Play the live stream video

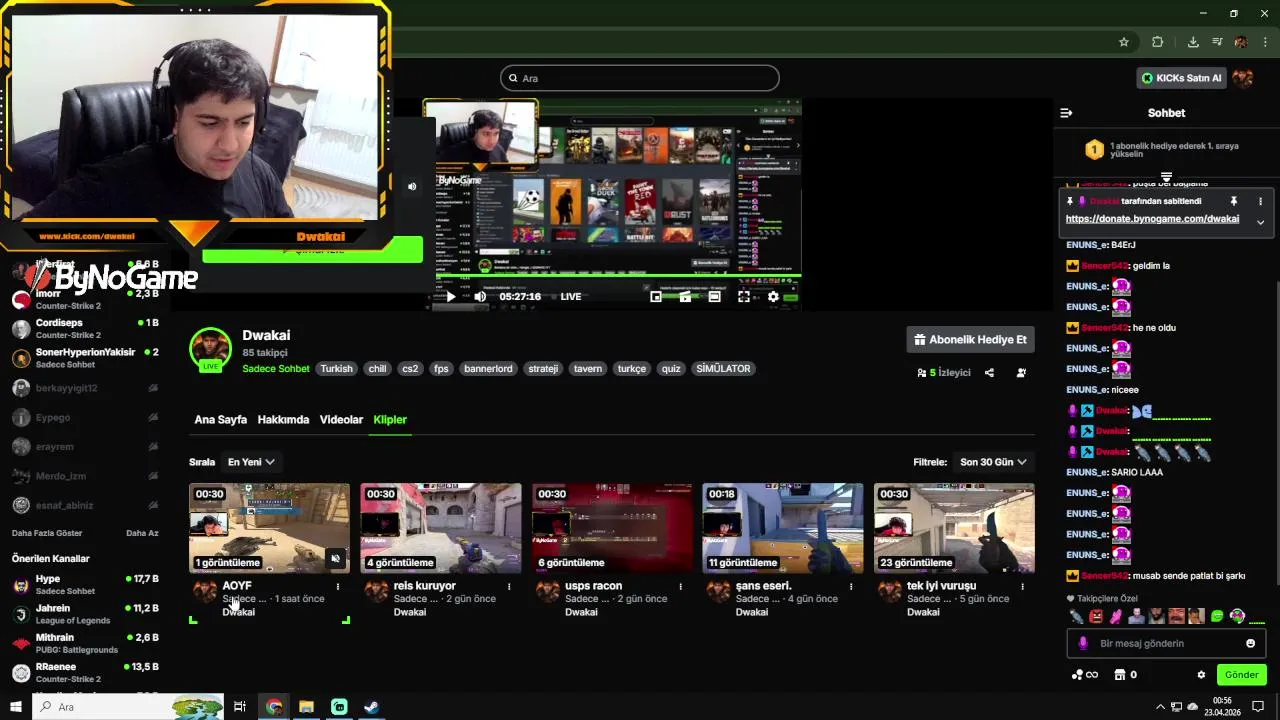pyautogui.click(x=450, y=296)
